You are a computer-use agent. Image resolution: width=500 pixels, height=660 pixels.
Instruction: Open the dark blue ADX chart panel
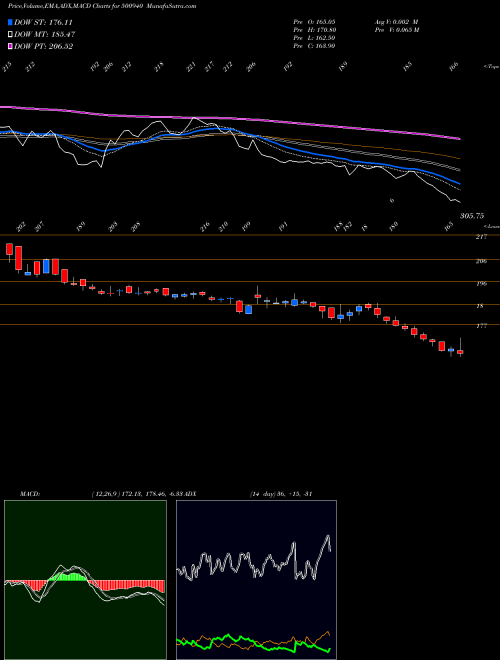[256, 580]
